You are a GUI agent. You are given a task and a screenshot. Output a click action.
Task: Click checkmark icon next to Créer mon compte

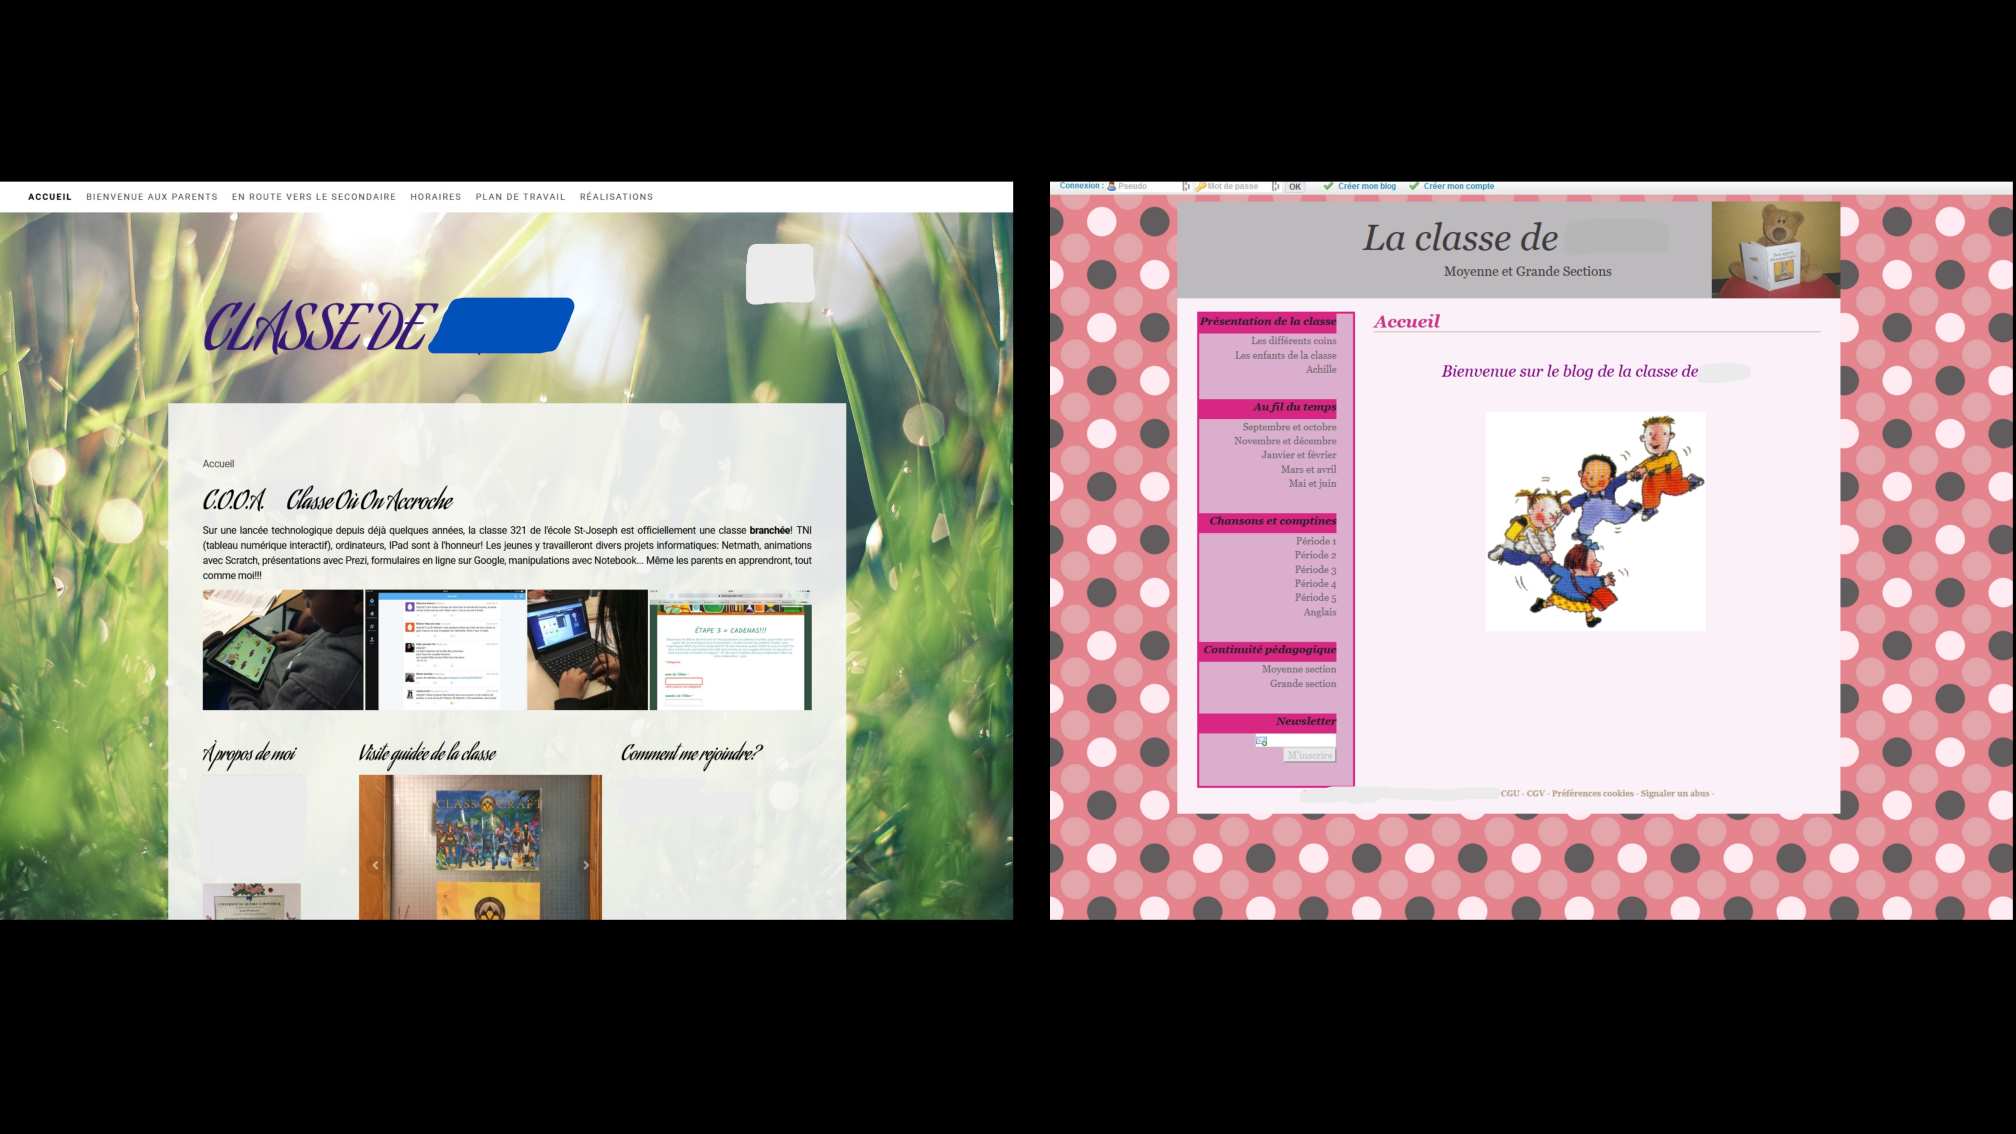tap(1414, 186)
